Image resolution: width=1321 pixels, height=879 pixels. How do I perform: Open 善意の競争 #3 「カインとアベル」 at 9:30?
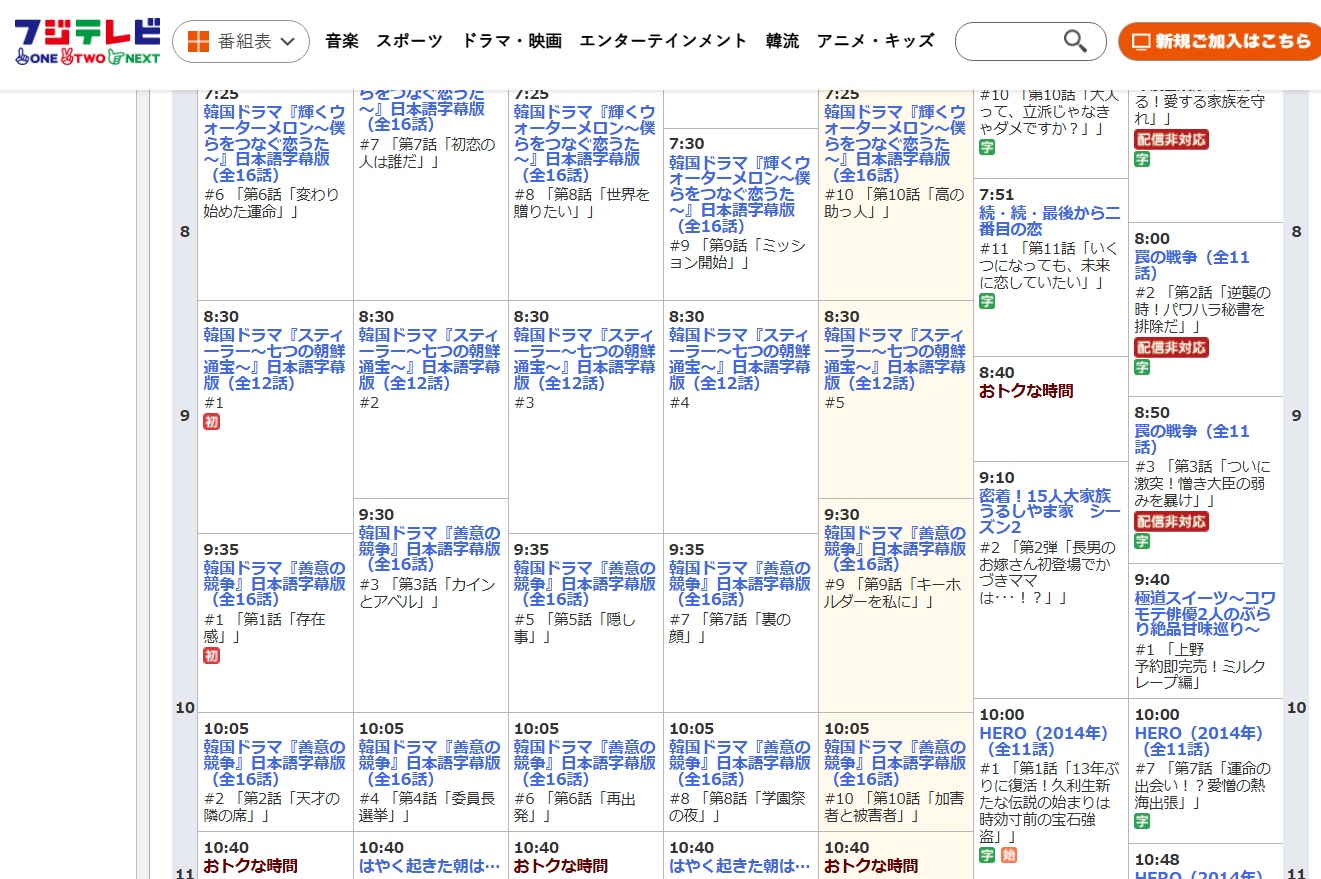click(x=429, y=548)
